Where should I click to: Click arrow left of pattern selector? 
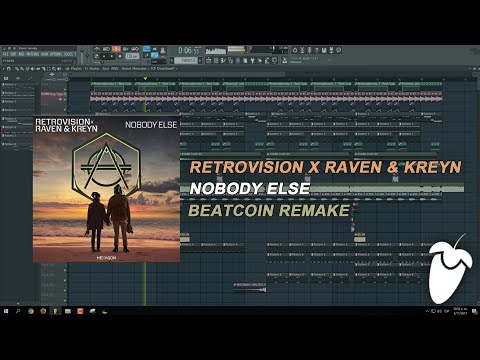click(x=172, y=60)
